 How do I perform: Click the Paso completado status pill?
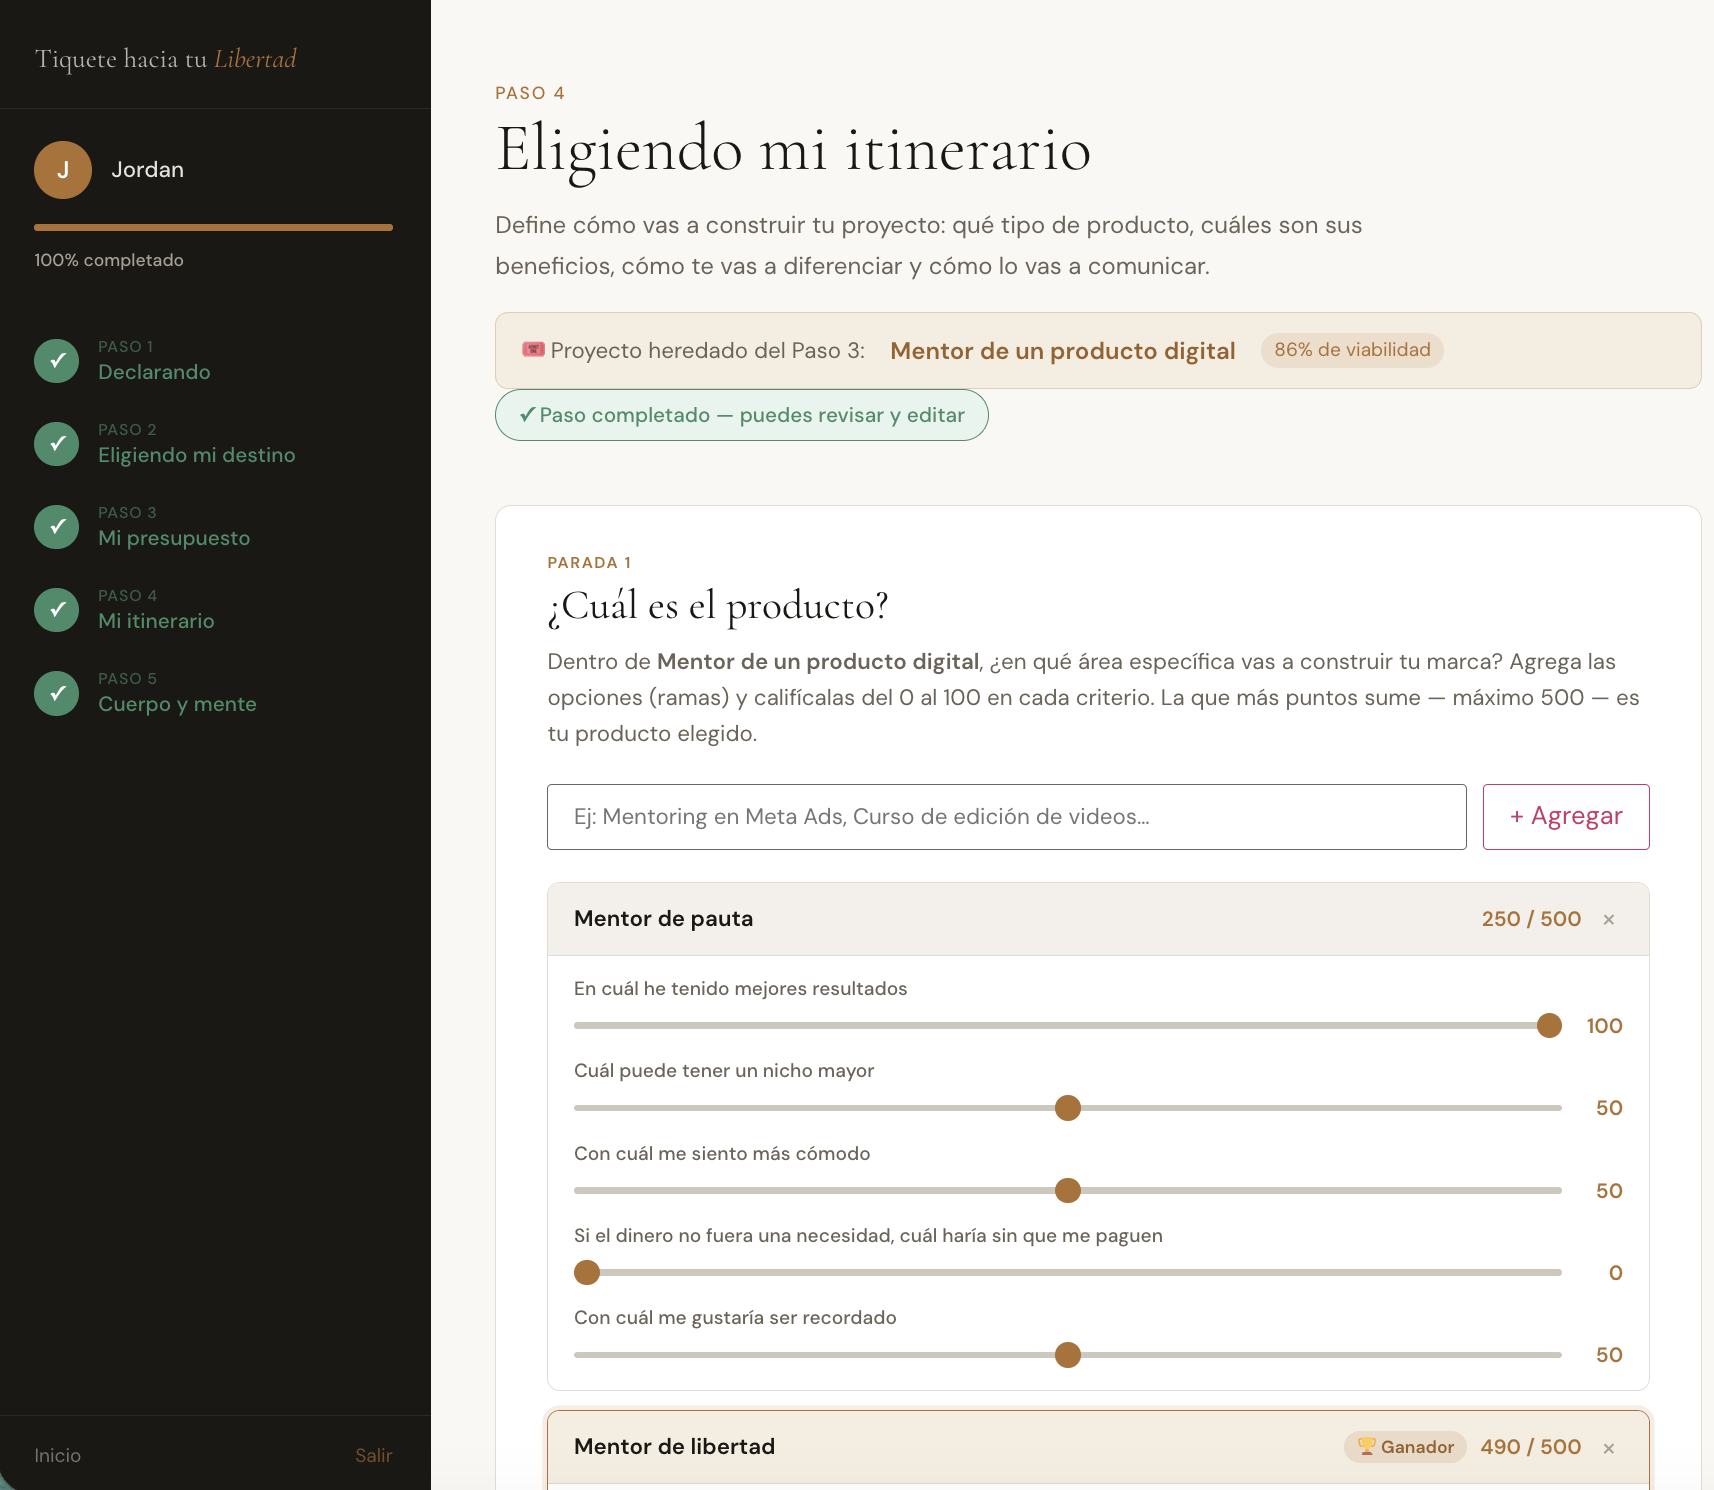[x=742, y=415]
